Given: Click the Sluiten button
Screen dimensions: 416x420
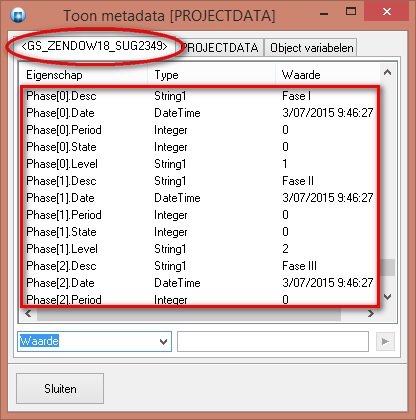Looking at the screenshot, I should (x=60, y=389).
